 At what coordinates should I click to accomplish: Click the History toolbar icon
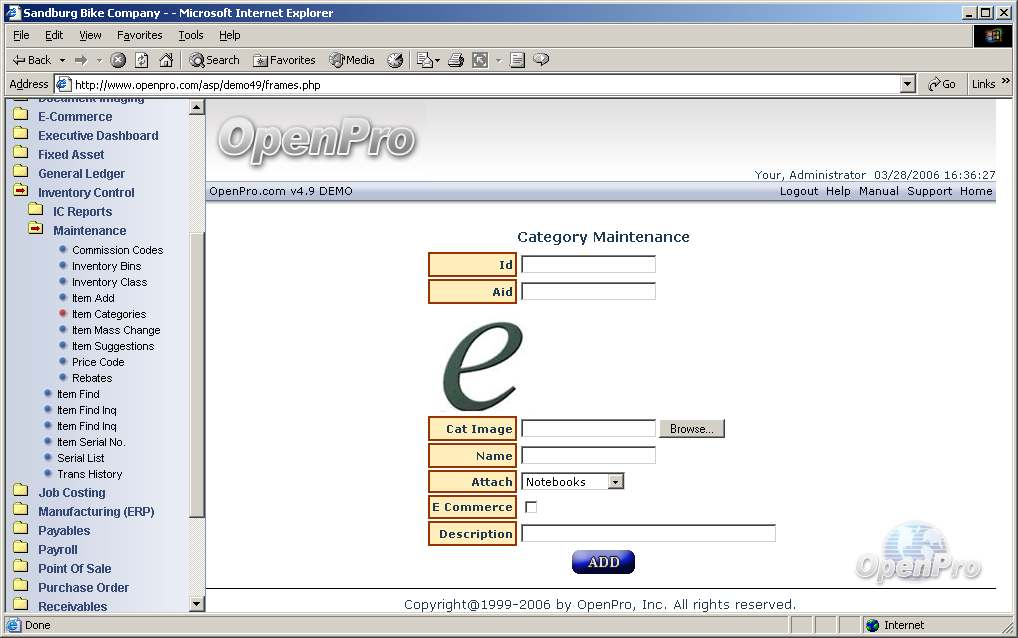click(395, 60)
